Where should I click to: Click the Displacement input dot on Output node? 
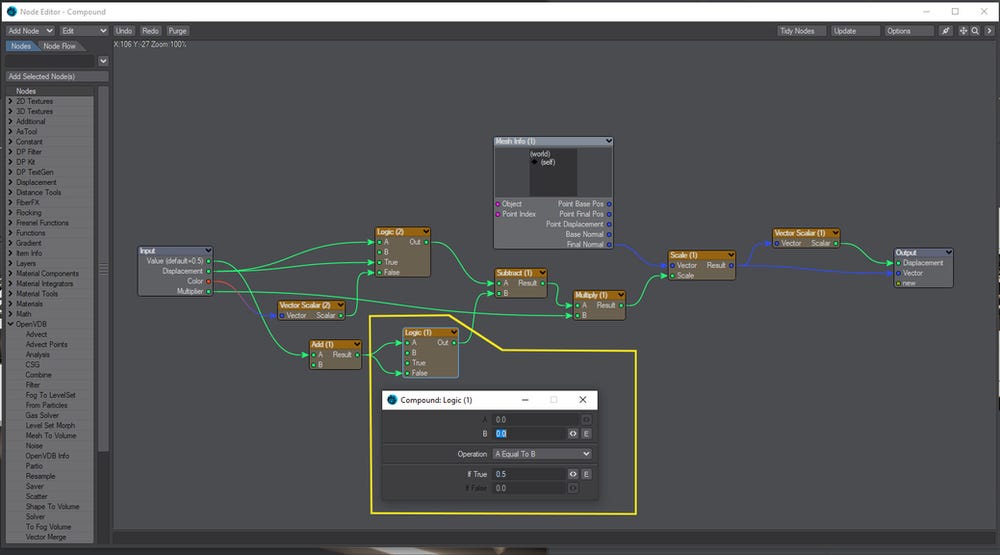(898, 263)
